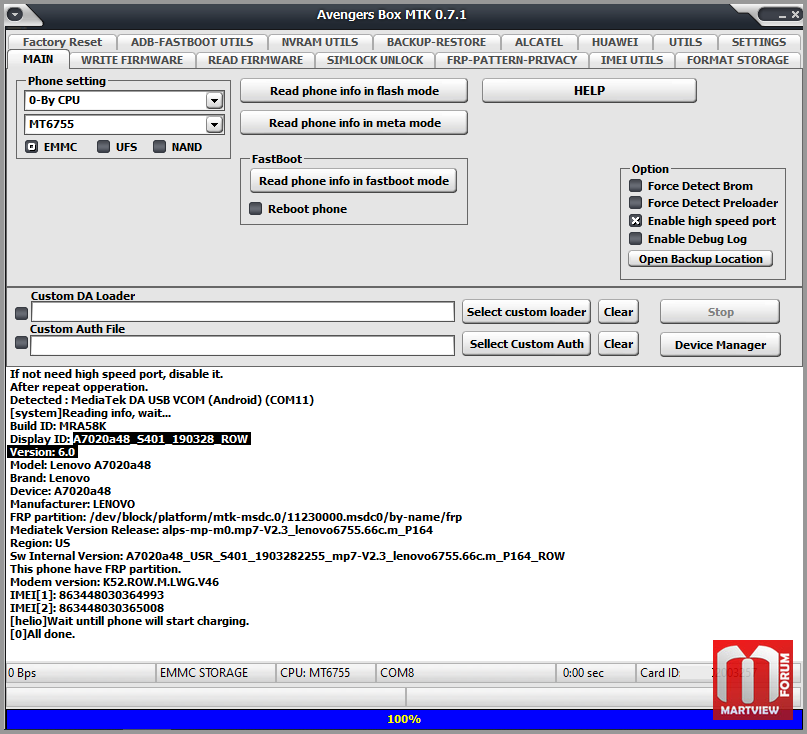Image resolution: width=807 pixels, height=734 pixels.
Task: Tick the Reboot phone checkbox
Action: [x=255, y=208]
